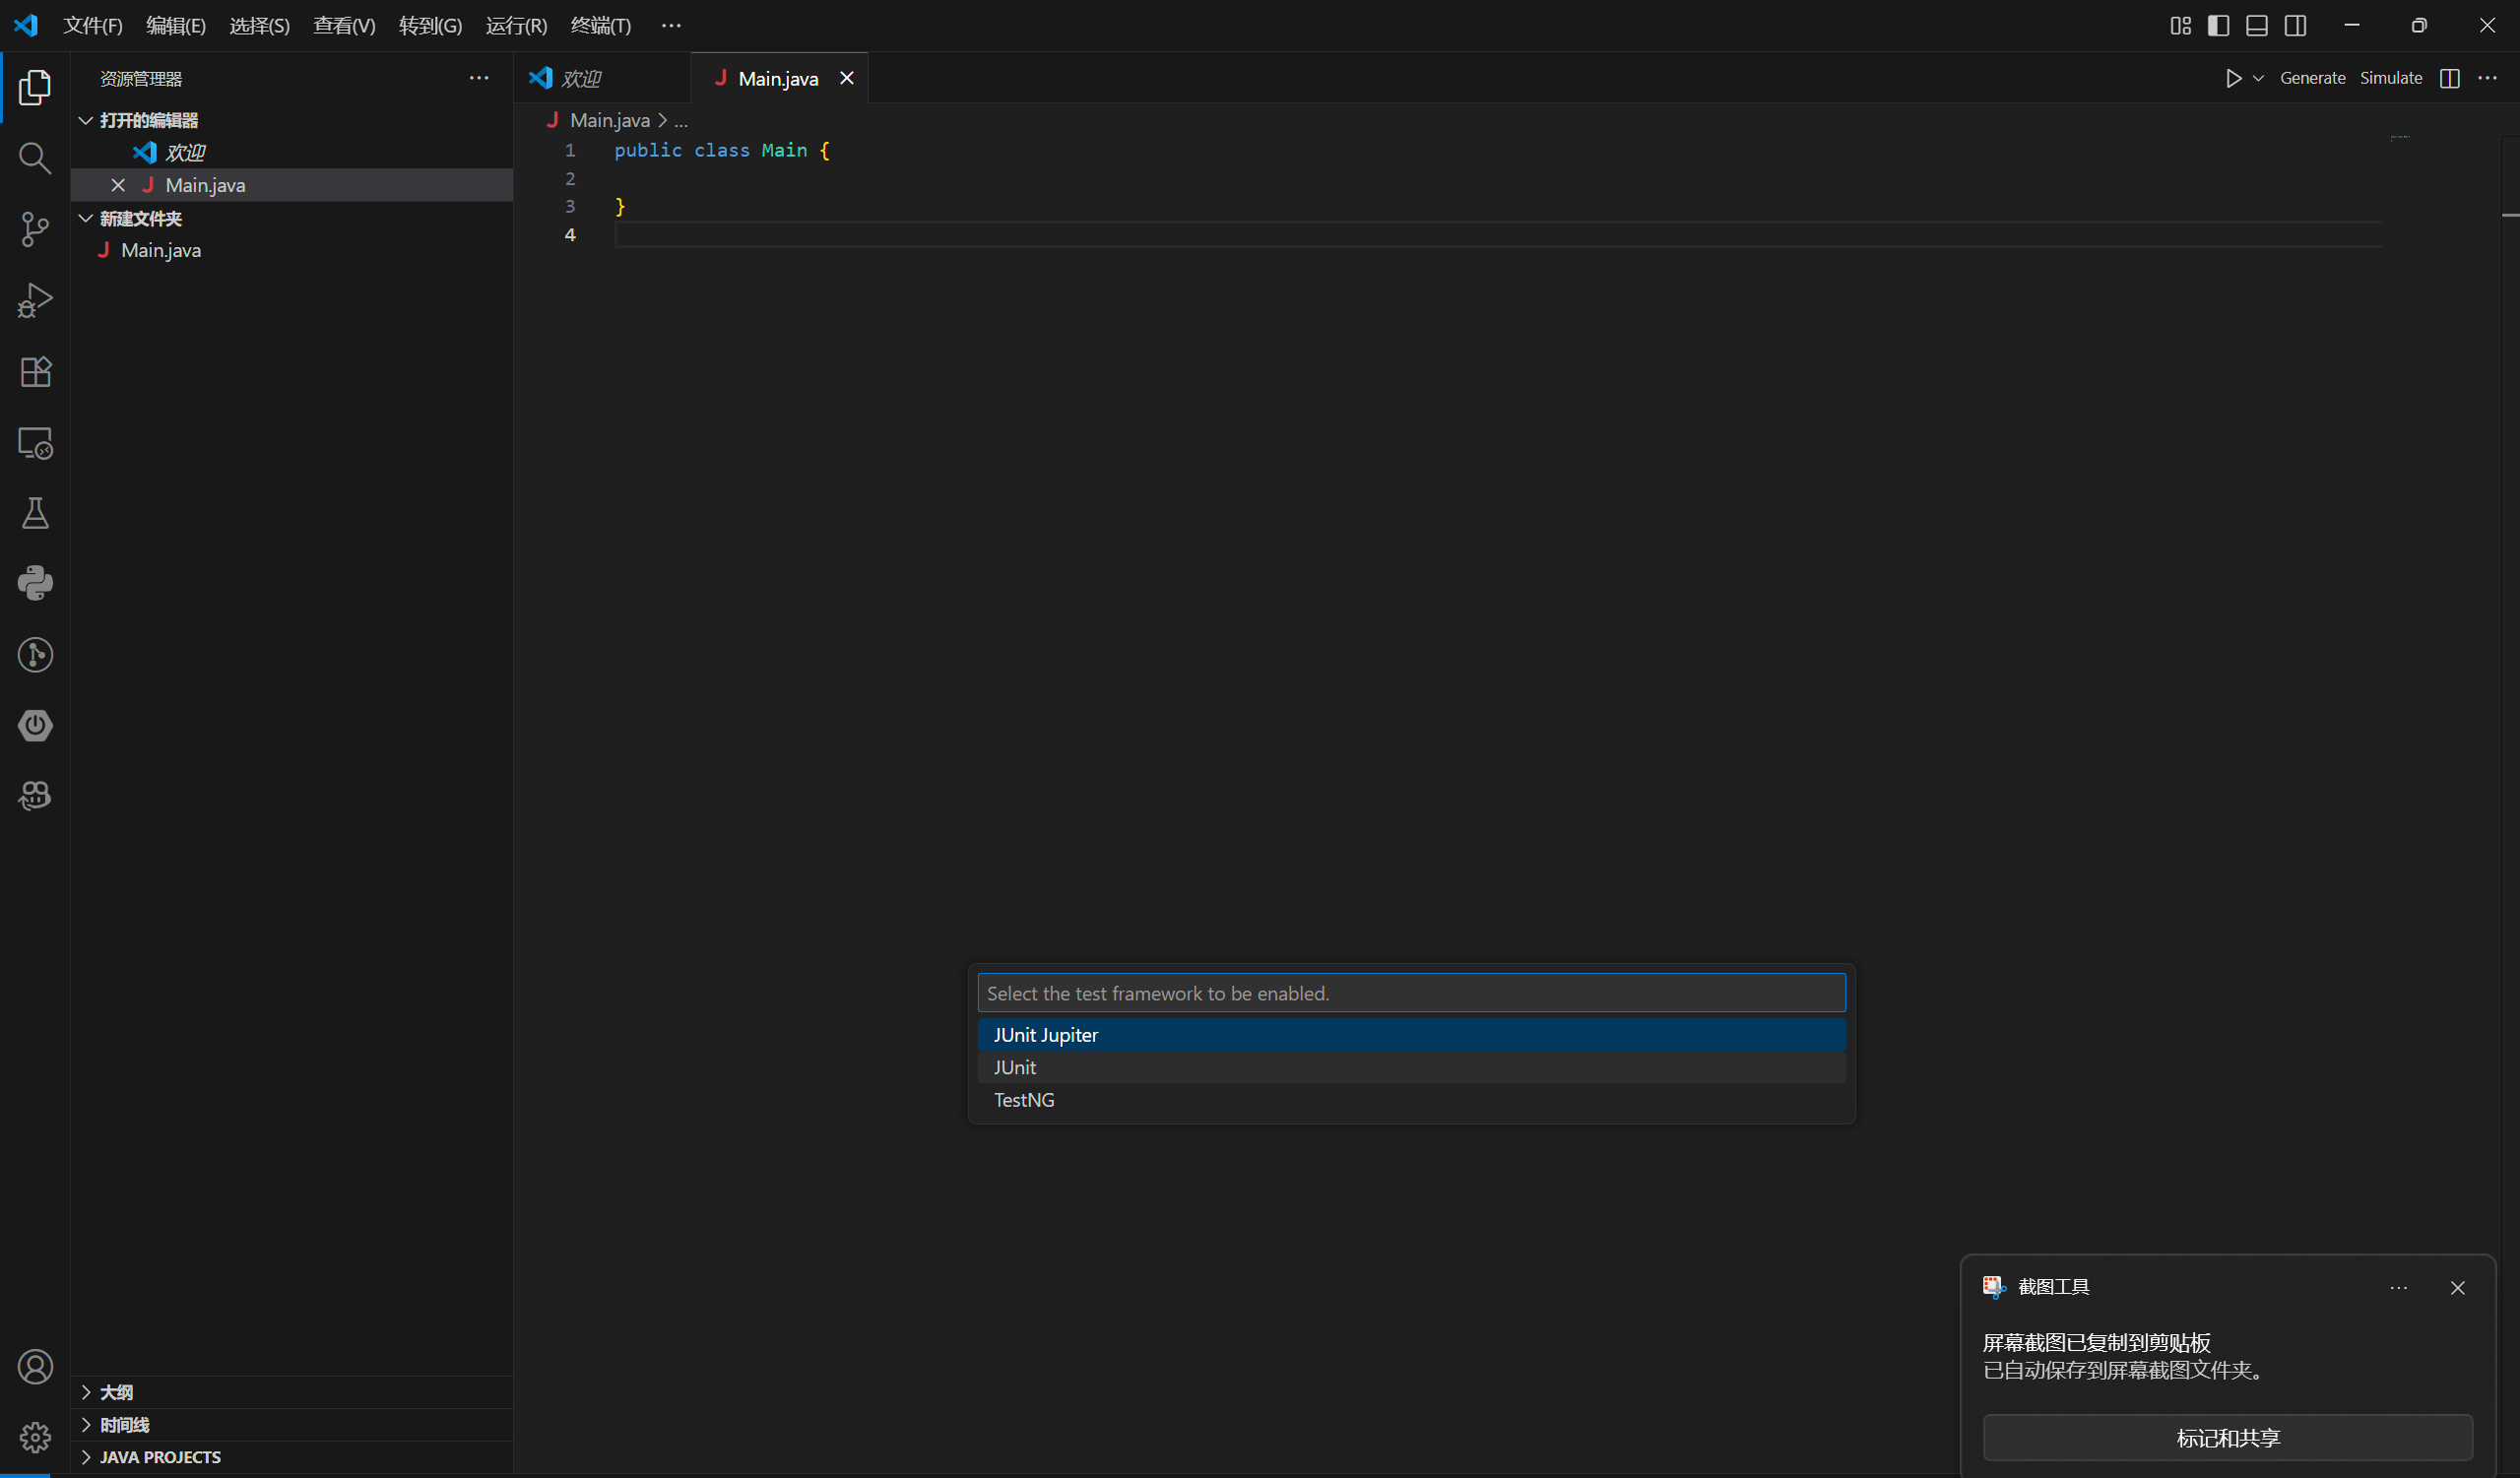Click the test framework search input
The height and width of the screenshot is (1478, 2520).
pyautogui.click(x=1410, y=993)
